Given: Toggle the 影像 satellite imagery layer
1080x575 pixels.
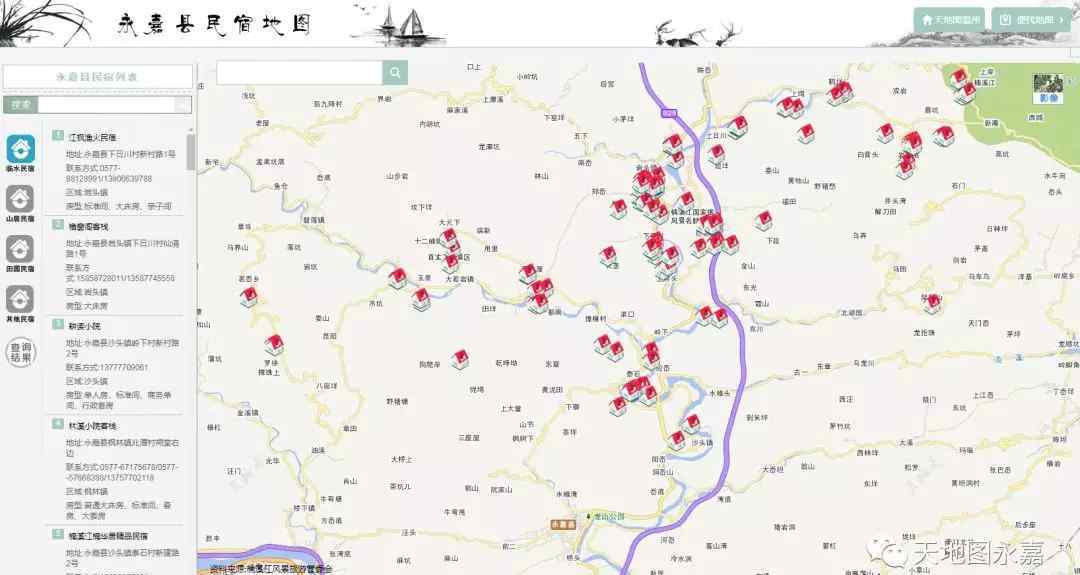Looking at the screenshot, I should point(1048,89).
